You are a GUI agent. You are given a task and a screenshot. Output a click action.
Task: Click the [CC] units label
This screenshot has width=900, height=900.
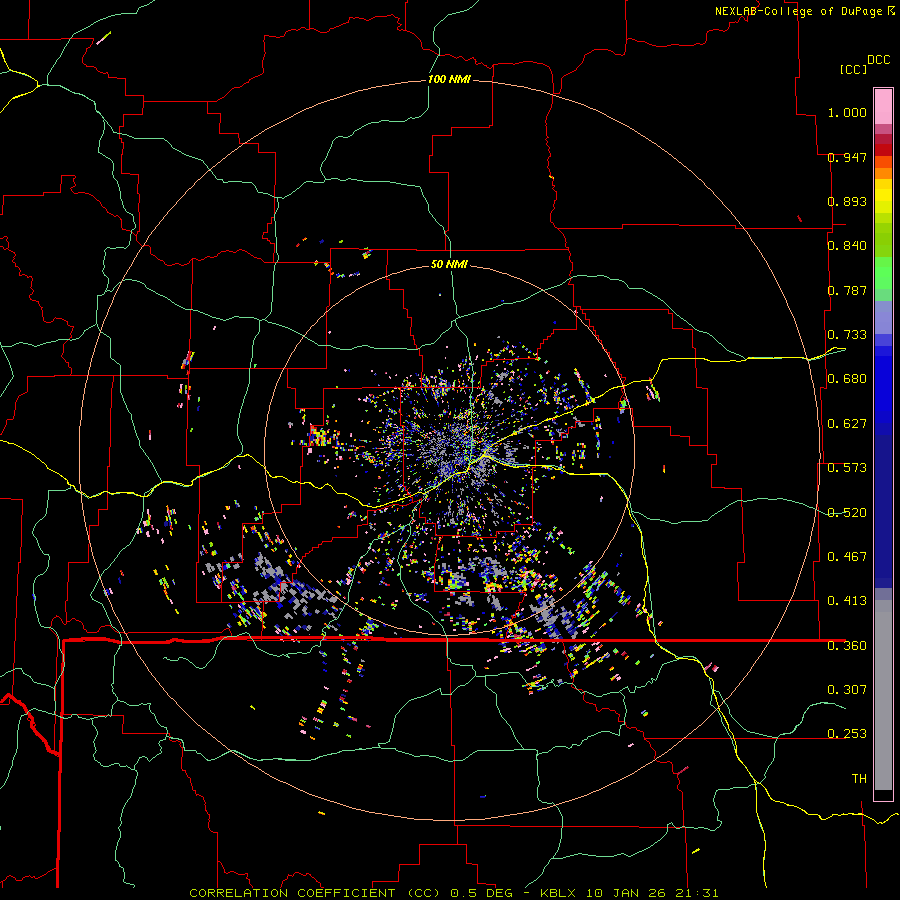(x=853, y=69)
